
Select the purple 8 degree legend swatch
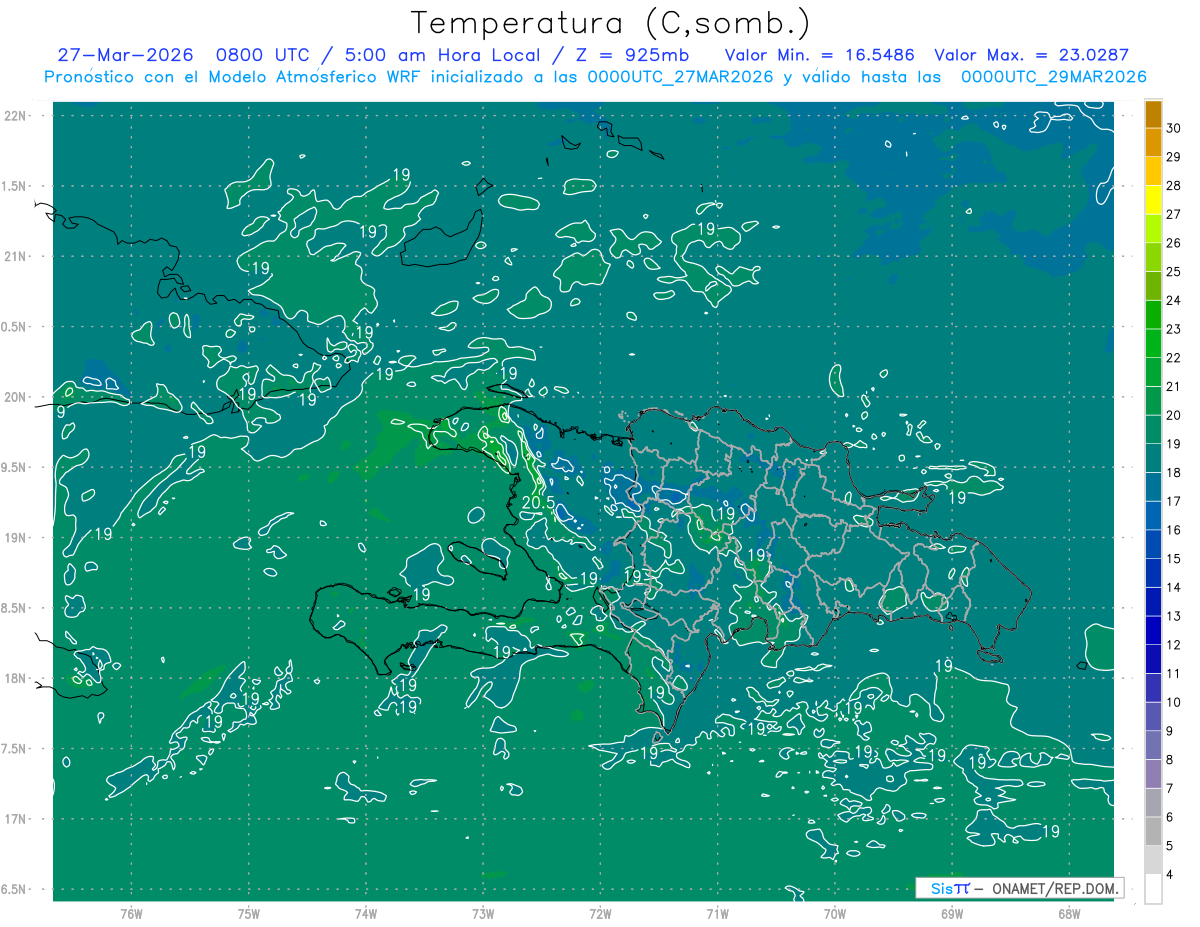pos(1153,745)
